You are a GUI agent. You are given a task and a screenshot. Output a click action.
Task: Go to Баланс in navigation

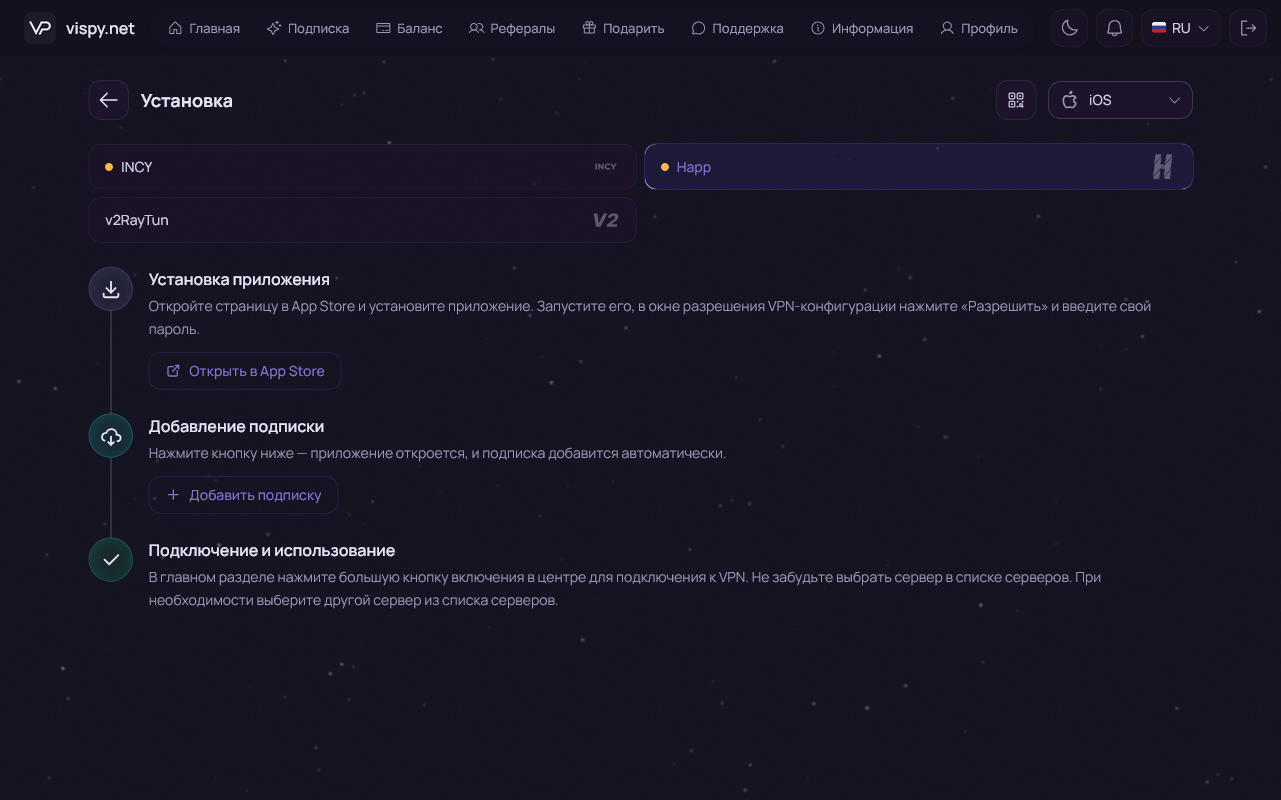pos(409,28)
